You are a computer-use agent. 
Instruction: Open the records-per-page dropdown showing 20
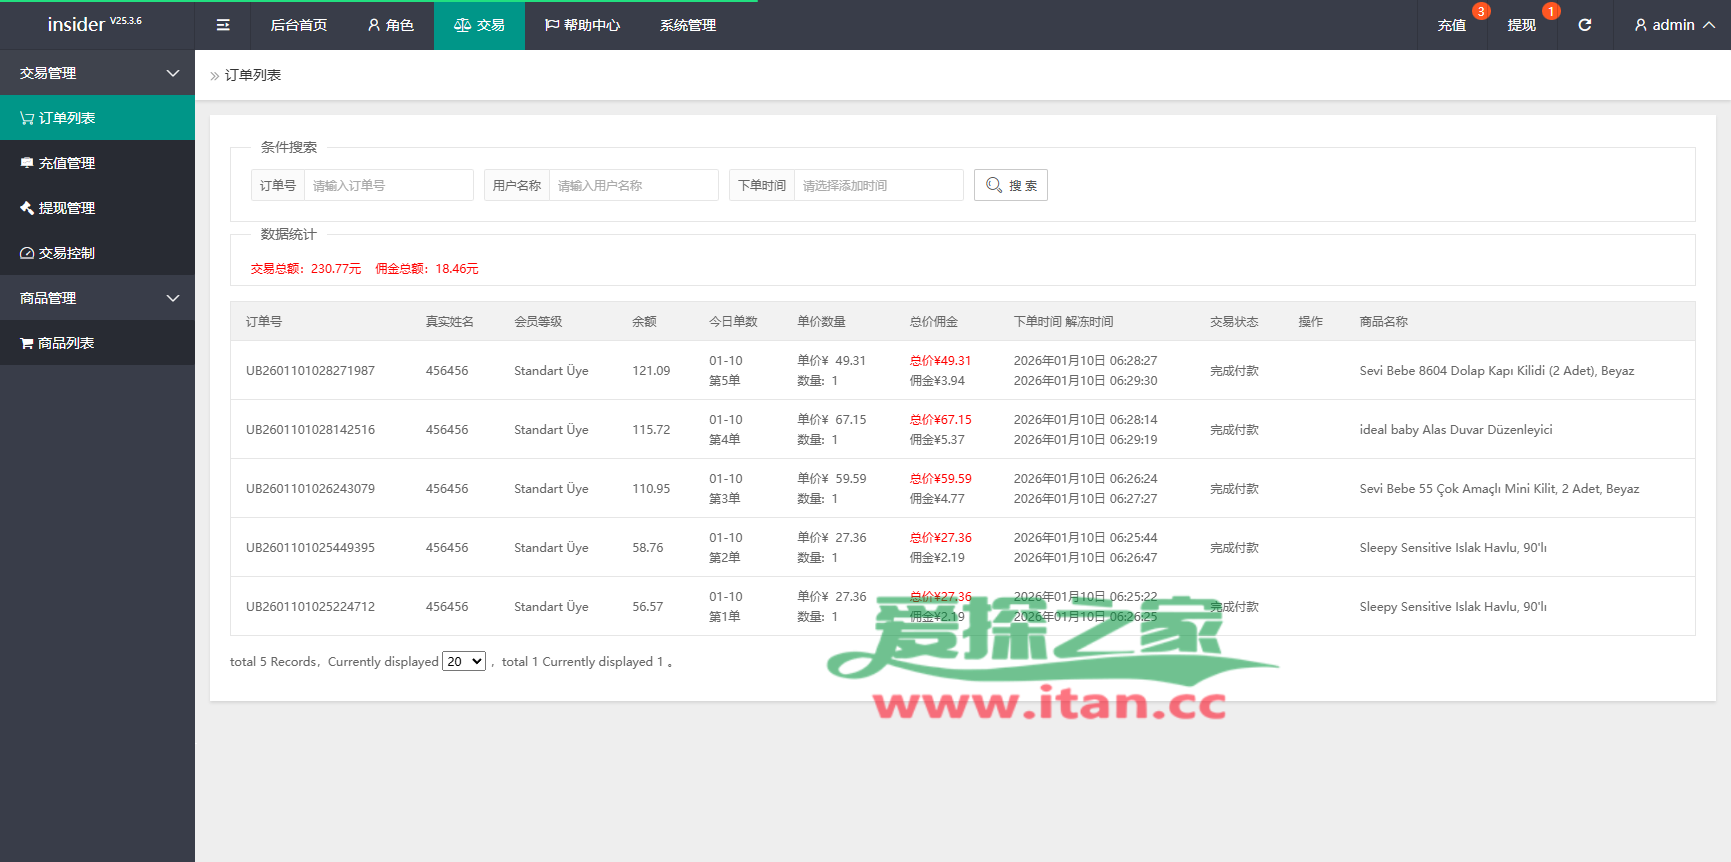(x=464, y=661)
